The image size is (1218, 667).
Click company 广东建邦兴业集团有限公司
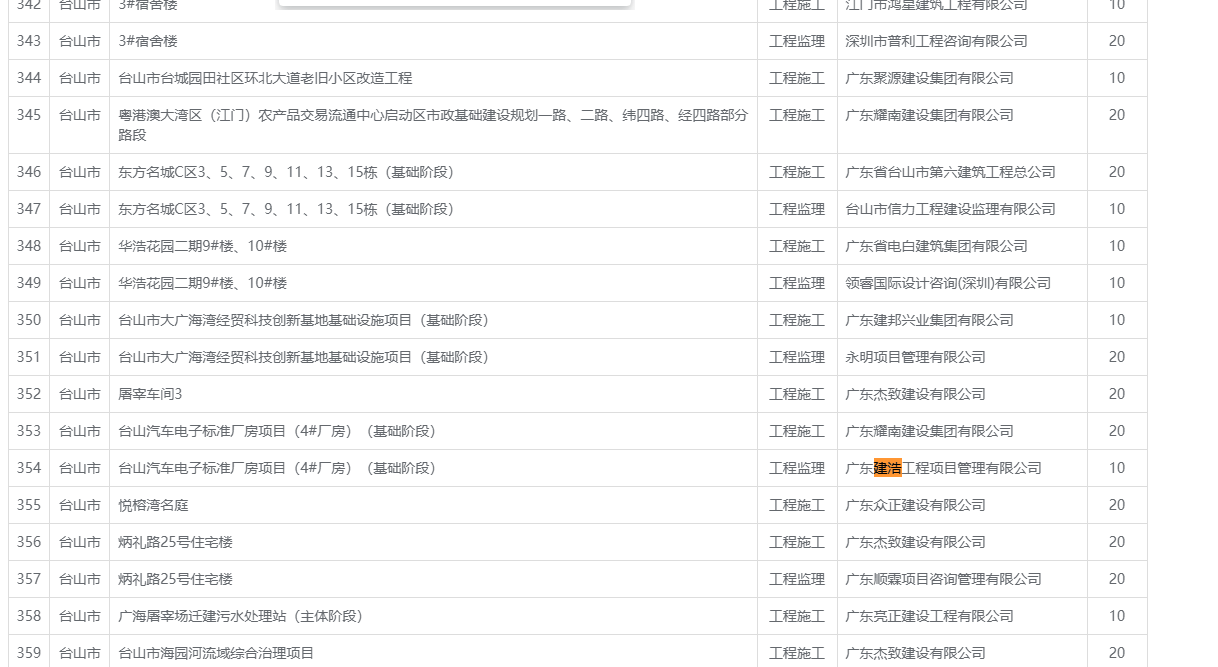pyautogui.click(x=929, y=320)
